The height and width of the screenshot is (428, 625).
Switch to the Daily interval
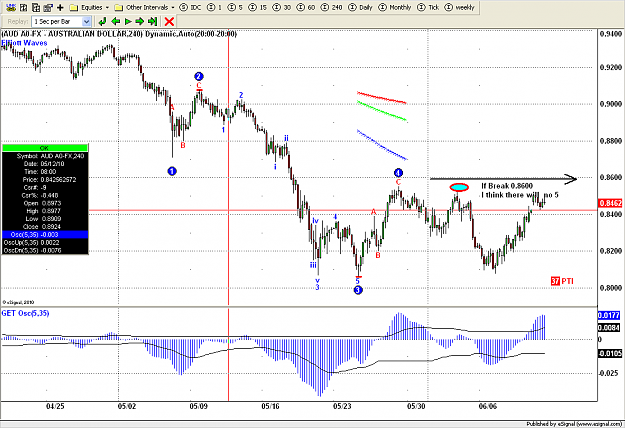(360, 7)
